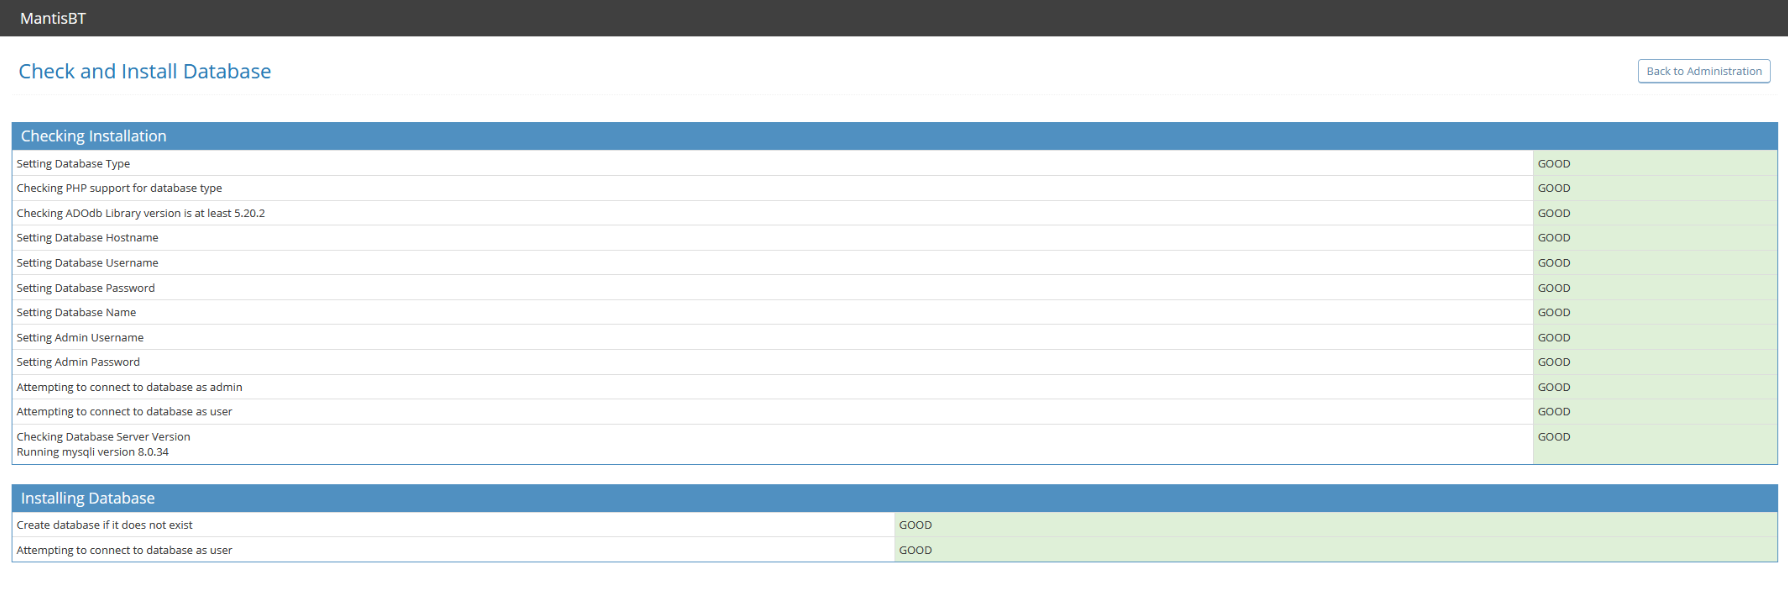The width and height of the screenshot is (1788, 589).
Task: Click Checking PHP support for database type
Action: click(x=119, y=188)
